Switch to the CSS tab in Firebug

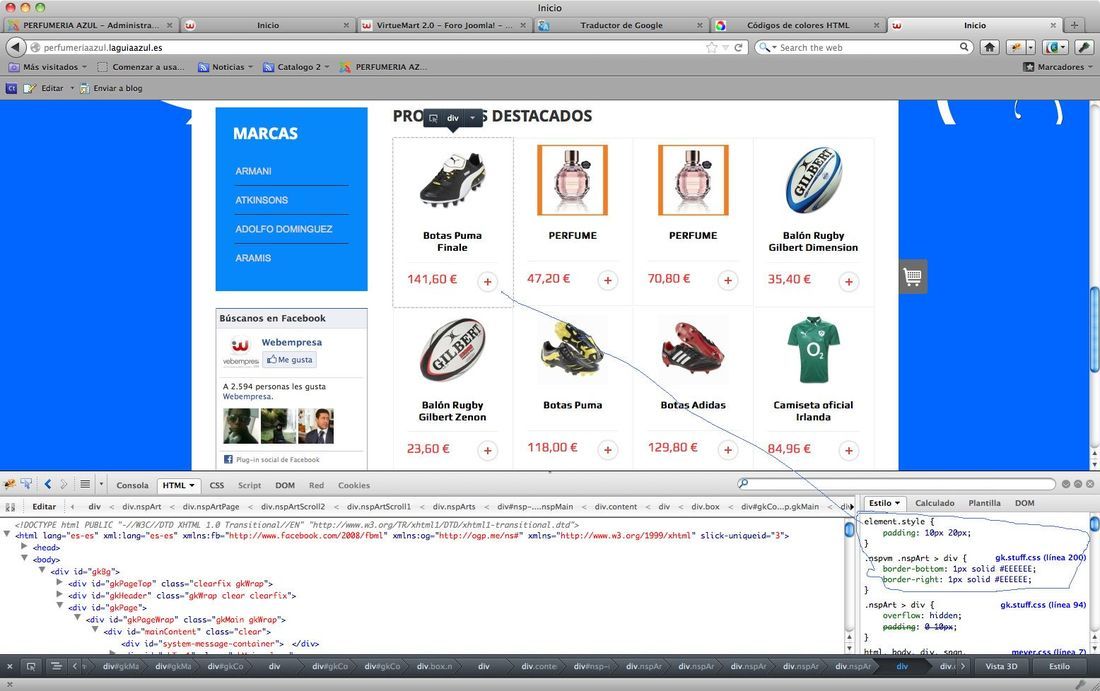click(217, 485)
